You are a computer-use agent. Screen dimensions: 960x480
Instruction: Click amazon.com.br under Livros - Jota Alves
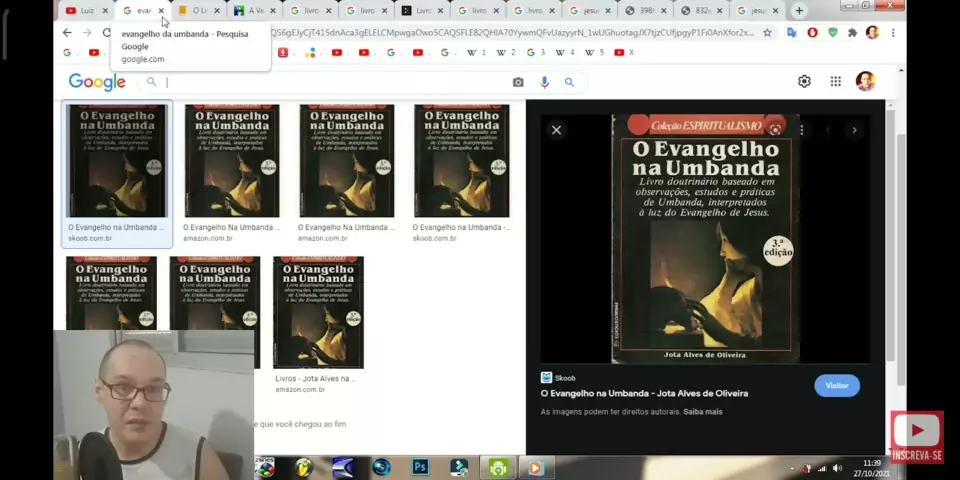click(301, 389)
